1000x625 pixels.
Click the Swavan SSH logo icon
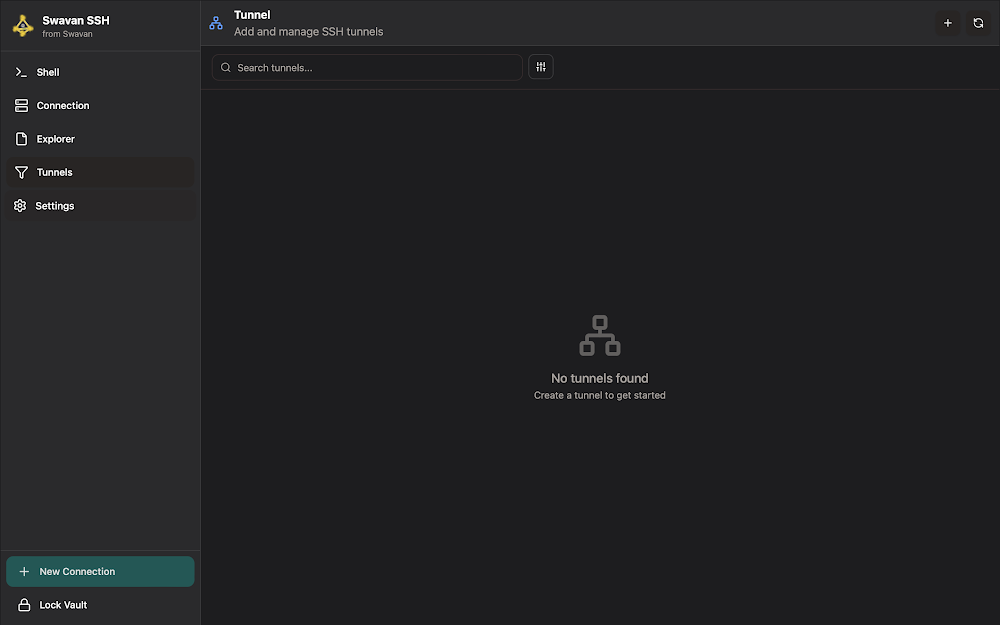coord(22,25)
